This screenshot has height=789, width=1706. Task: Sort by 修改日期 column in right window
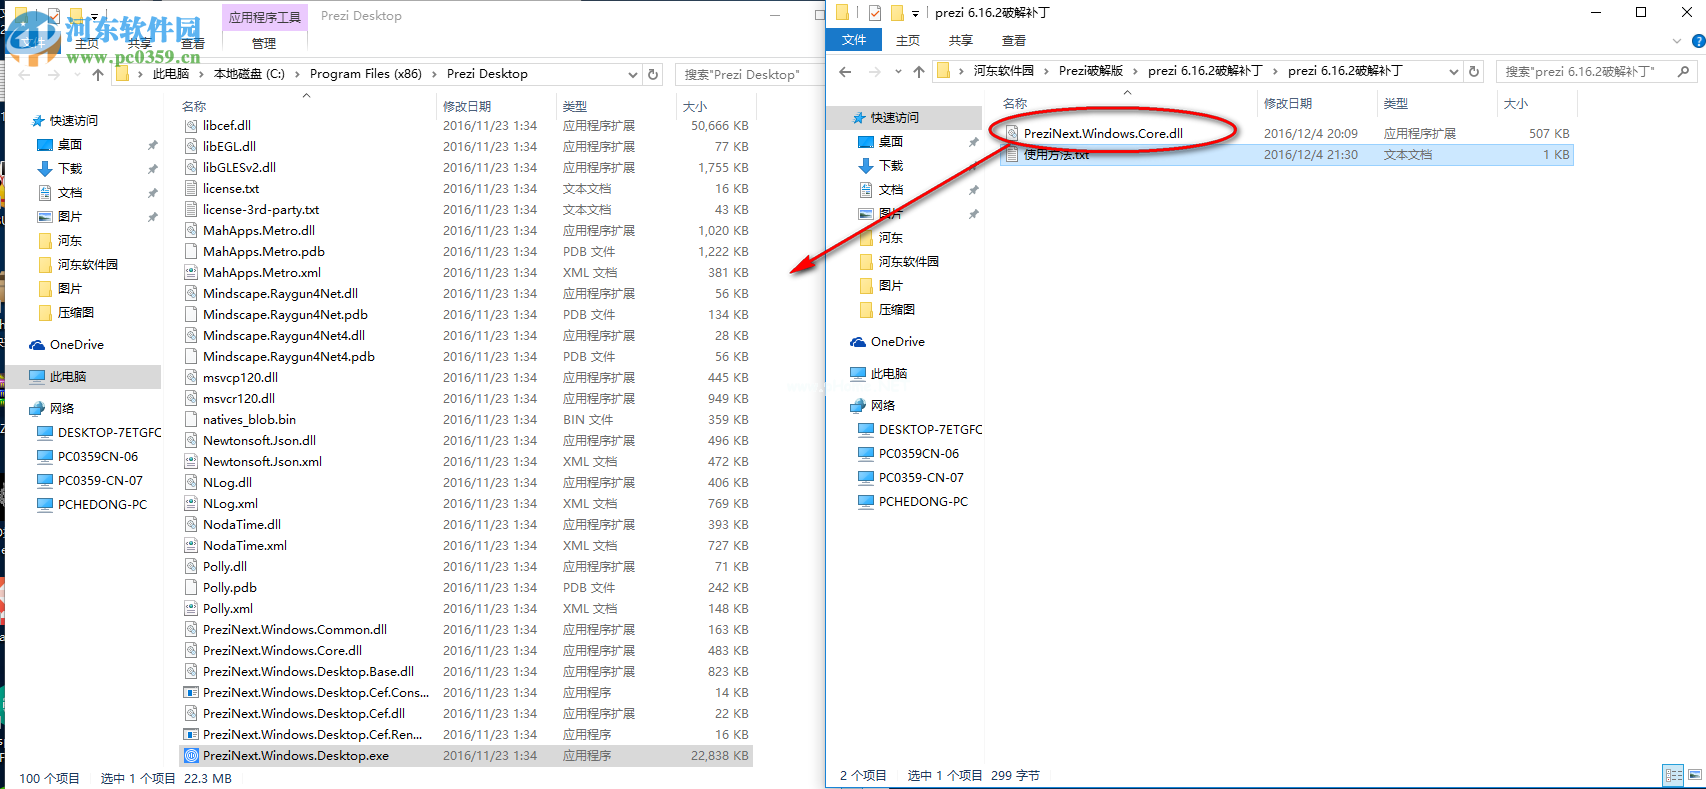1287,103
